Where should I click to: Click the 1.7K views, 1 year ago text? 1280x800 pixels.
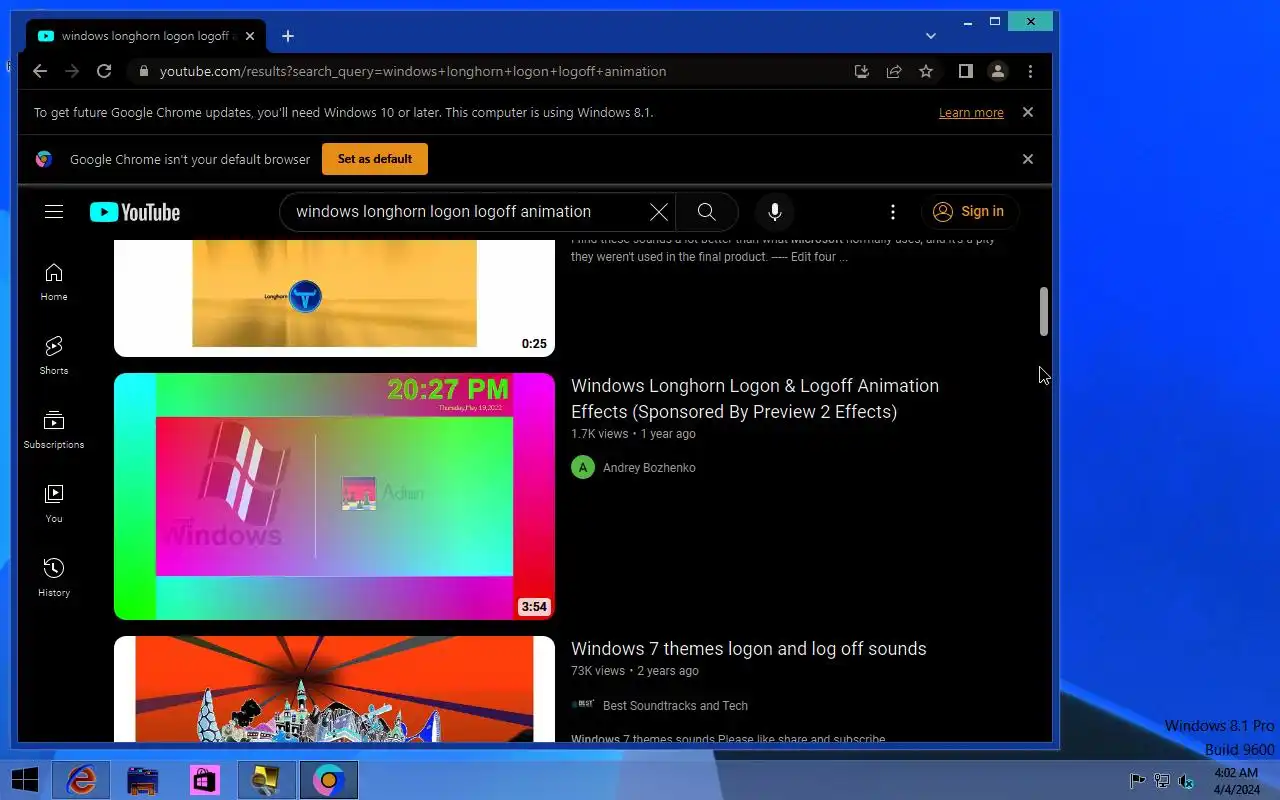coord(633,434)
